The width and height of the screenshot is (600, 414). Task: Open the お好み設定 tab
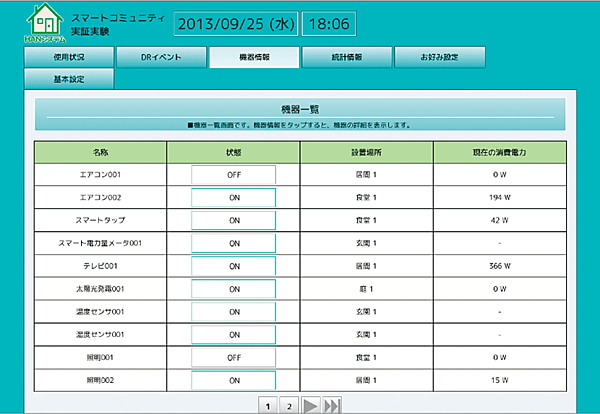point(440,57)
